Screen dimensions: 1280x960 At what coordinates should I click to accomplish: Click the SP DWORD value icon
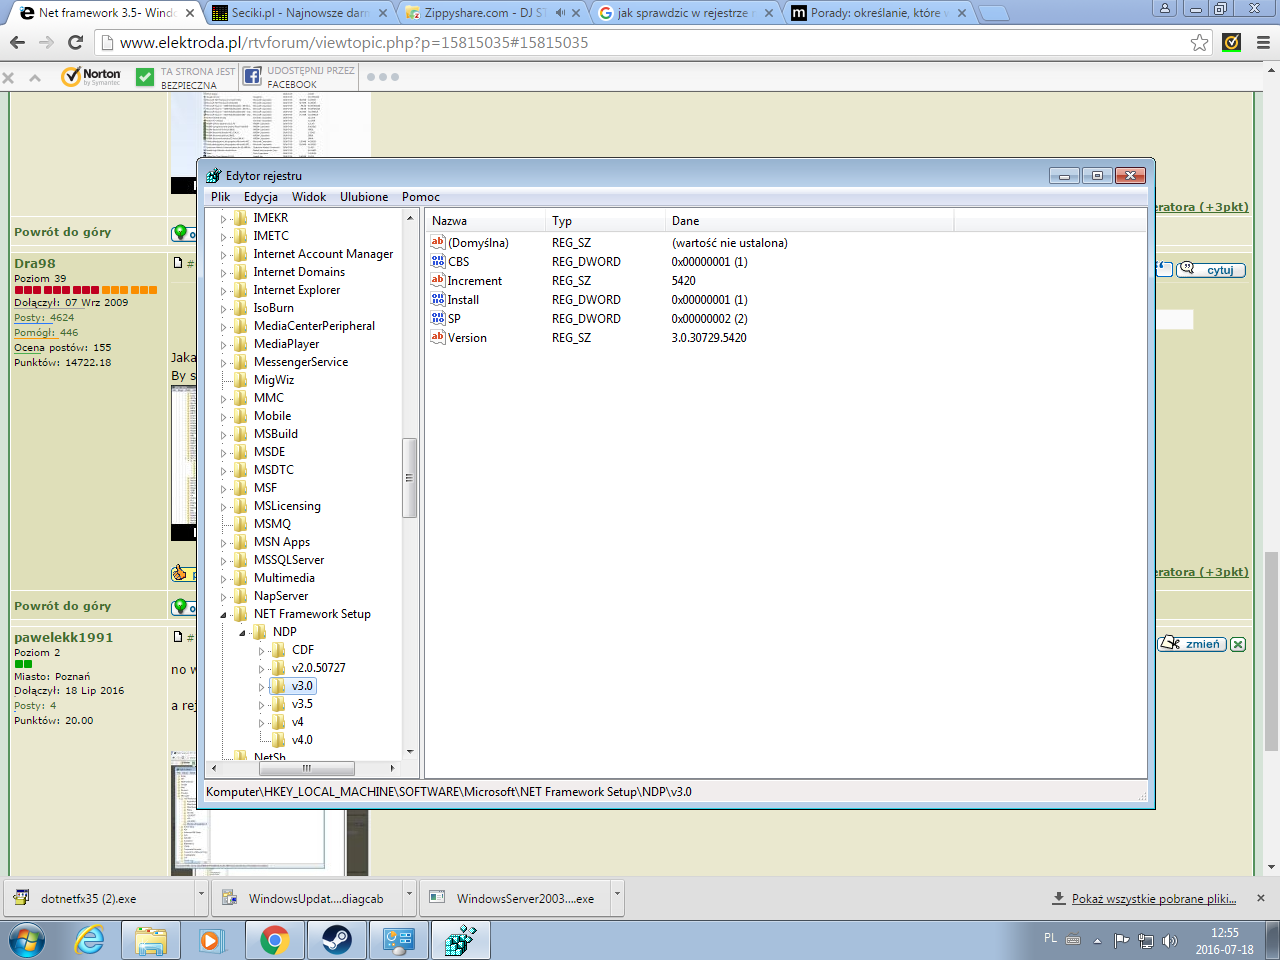point(437,318)
